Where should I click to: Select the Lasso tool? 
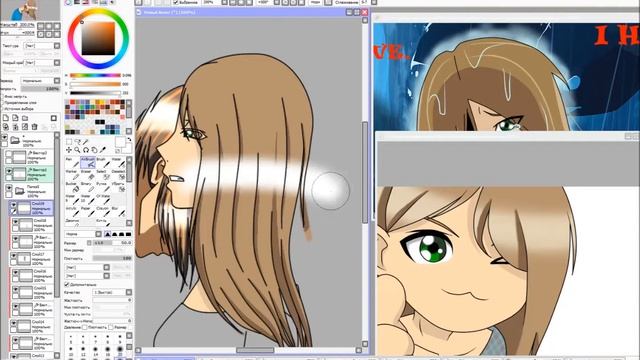coord(78,142)
